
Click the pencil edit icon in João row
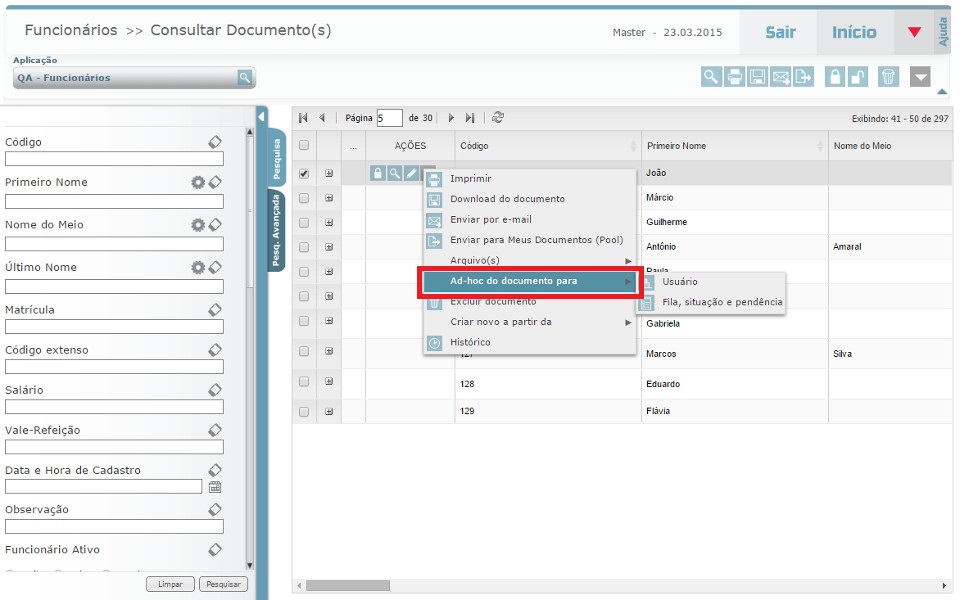click(411, 173)
